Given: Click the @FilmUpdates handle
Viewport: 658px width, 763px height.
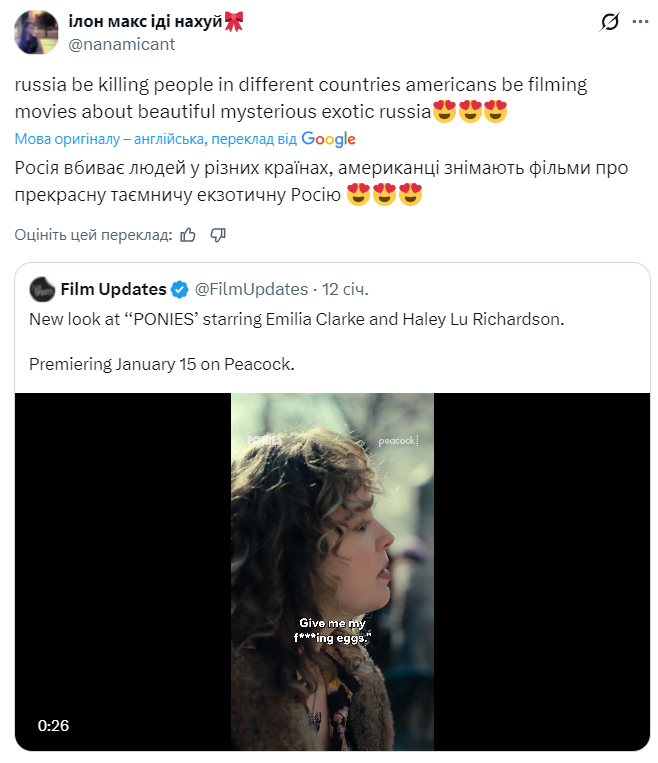Looking at the screenshot, I should click(x=250, y=289).
